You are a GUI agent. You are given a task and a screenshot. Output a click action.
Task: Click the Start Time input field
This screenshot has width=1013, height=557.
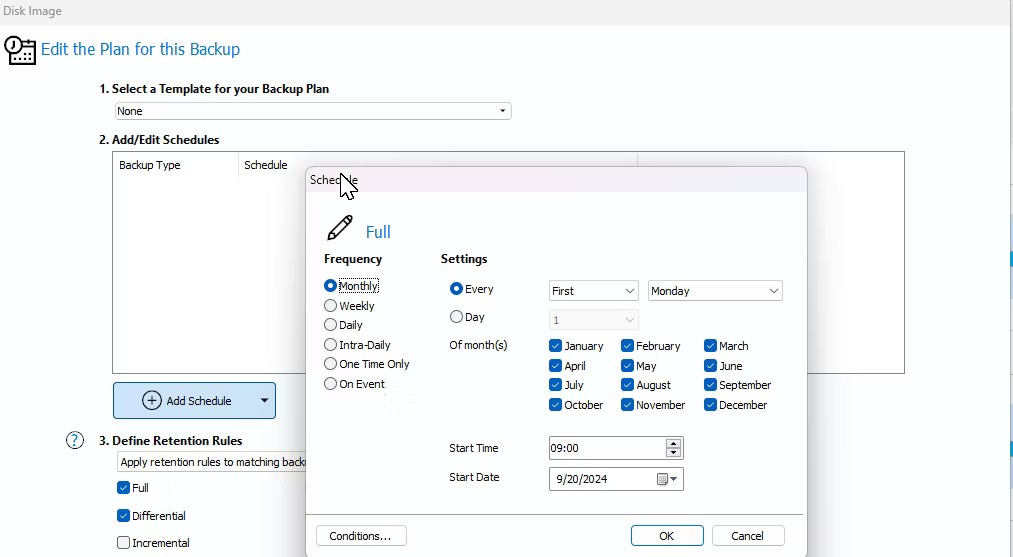[x=606, y=449]
